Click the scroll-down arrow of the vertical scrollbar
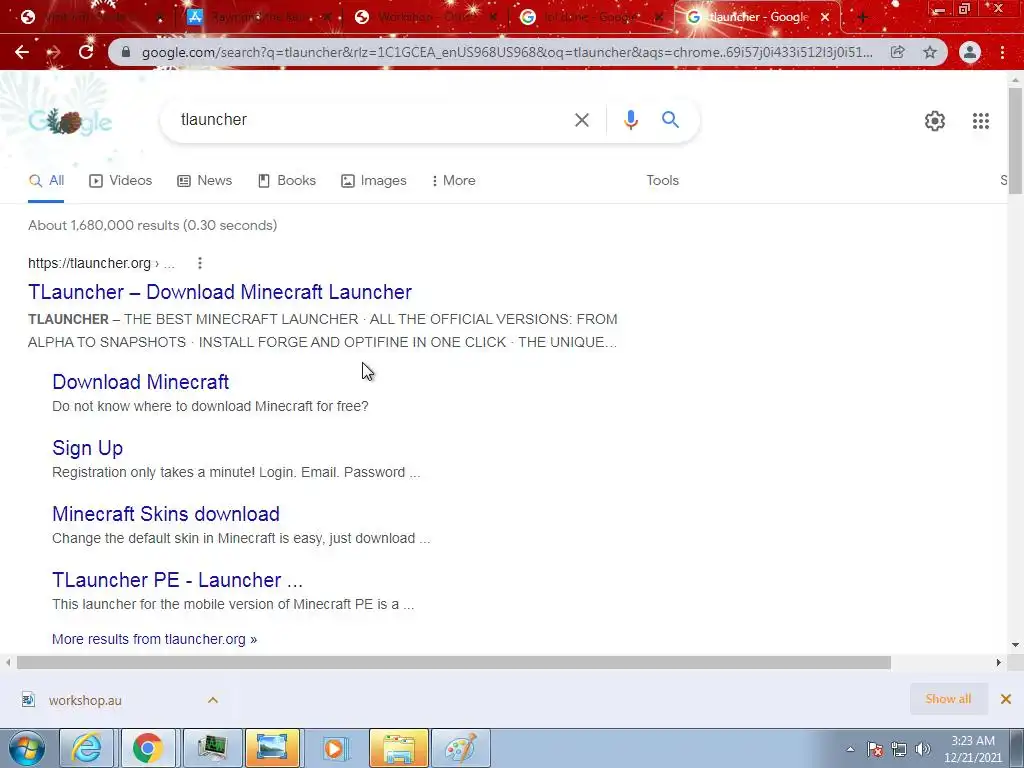Screen dimensions: 1024x768 pos(1015,645)
